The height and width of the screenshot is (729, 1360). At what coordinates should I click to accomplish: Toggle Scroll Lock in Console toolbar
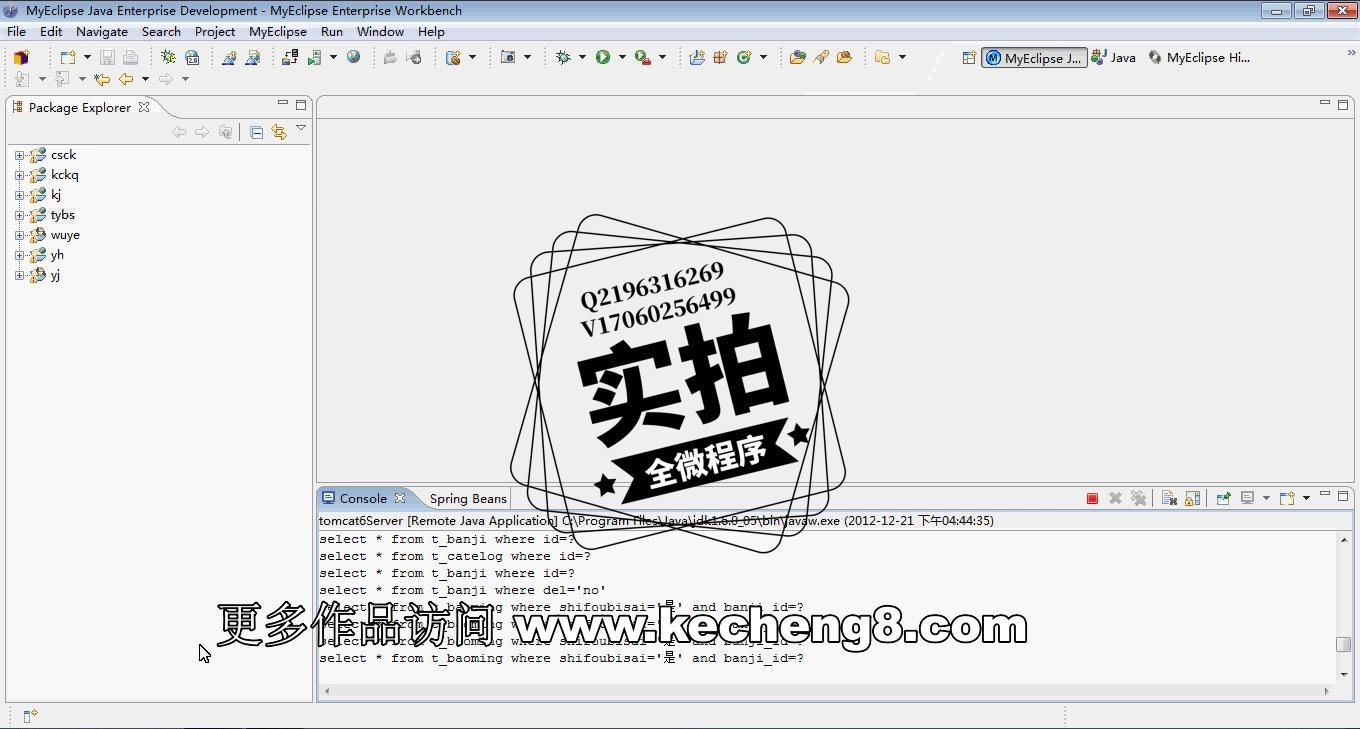click(x=1192, y=498)
